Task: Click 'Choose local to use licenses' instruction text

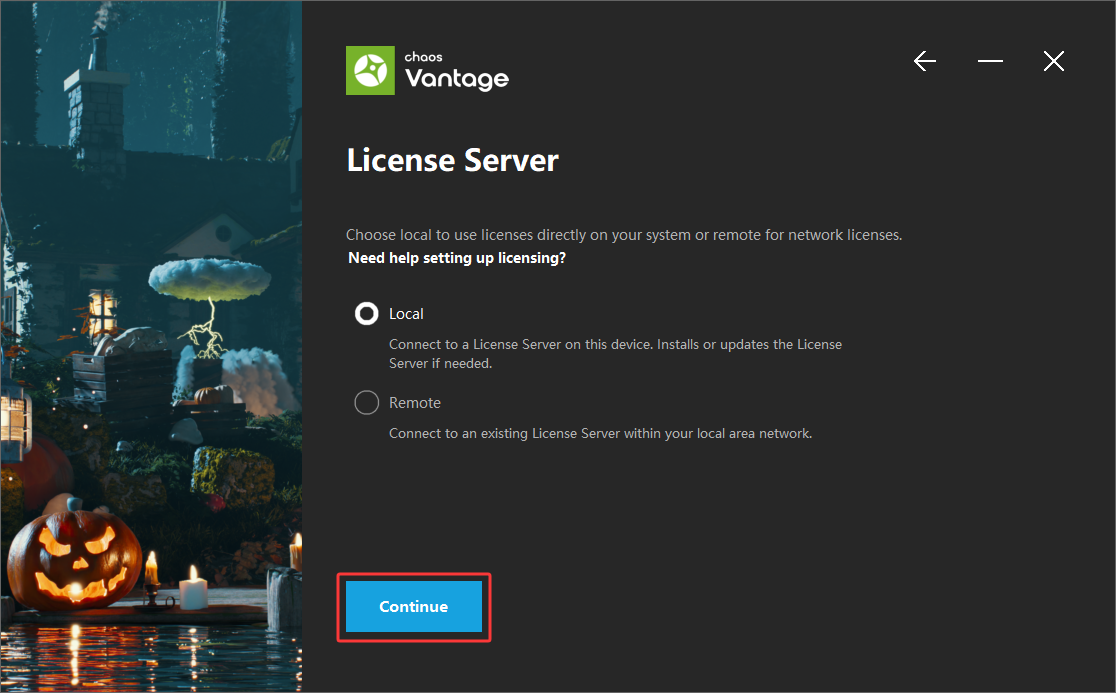Action: click(x=624, y=235)
